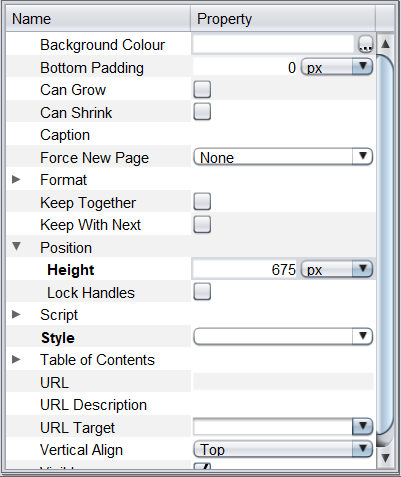
Task: Tick the Lock Handles checkbox
Action: pyautogui.click(x=202, y=292)
